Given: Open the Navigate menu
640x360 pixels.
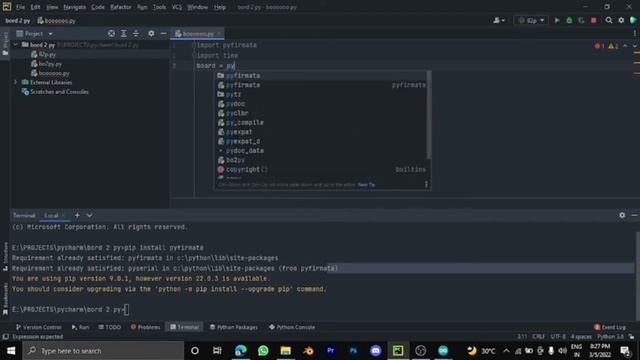Looking at the screenshot, I should coord(75,7).
